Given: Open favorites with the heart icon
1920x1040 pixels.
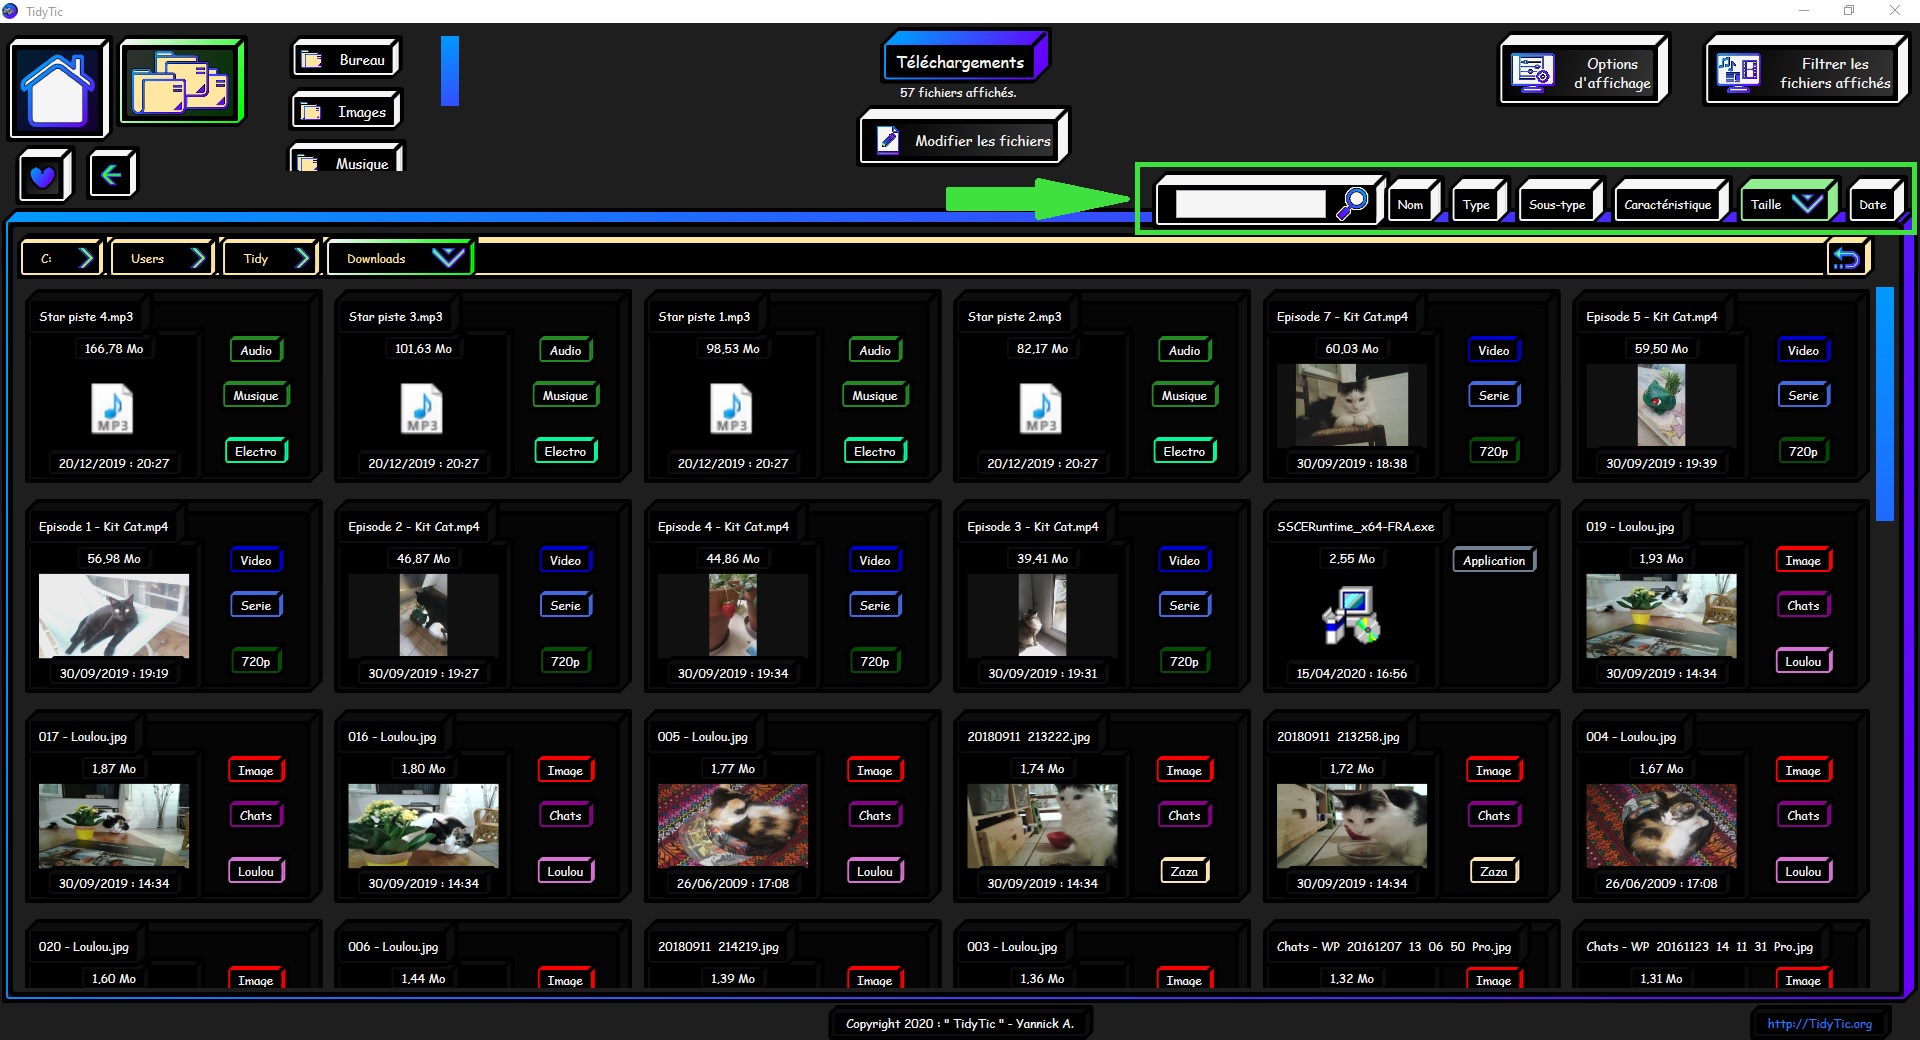Looking at the screenshot, I should pyautogui.click(x=43, y=176).
